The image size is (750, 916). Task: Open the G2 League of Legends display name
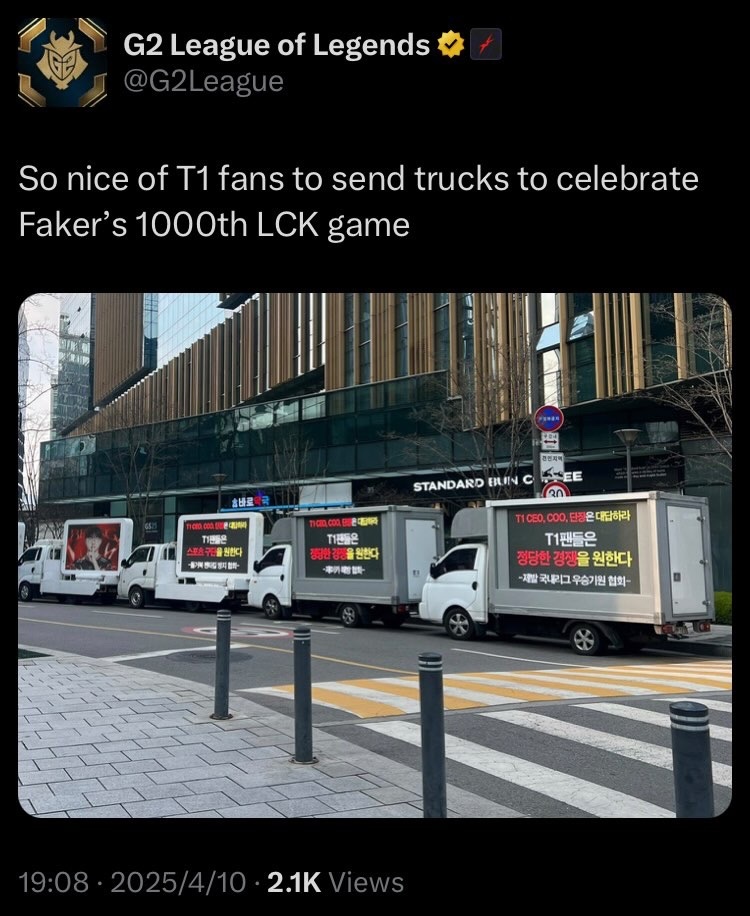pos(276,45)
